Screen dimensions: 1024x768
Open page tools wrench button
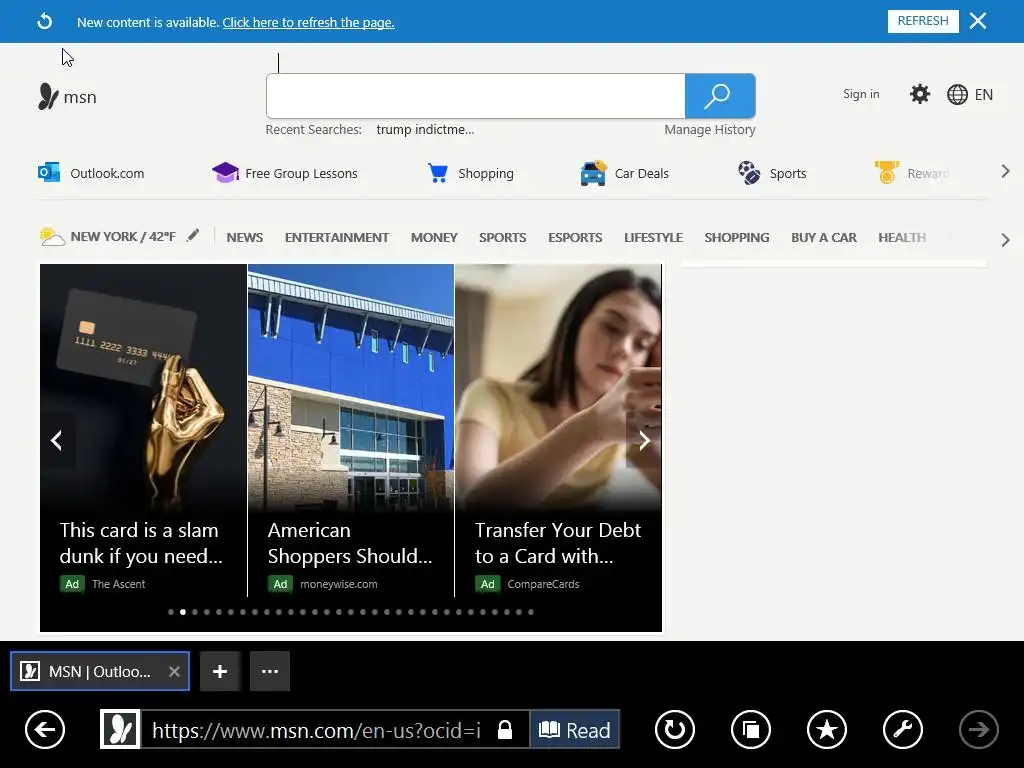903,729
